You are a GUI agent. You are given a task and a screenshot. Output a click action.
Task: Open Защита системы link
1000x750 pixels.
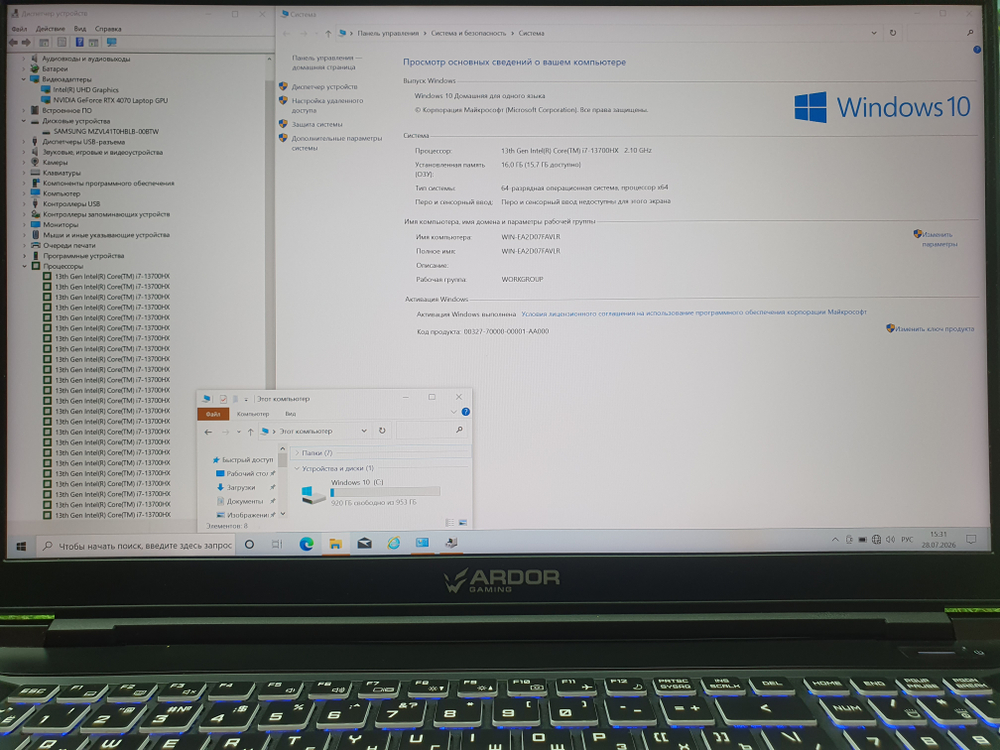click(x=317, y=124)
